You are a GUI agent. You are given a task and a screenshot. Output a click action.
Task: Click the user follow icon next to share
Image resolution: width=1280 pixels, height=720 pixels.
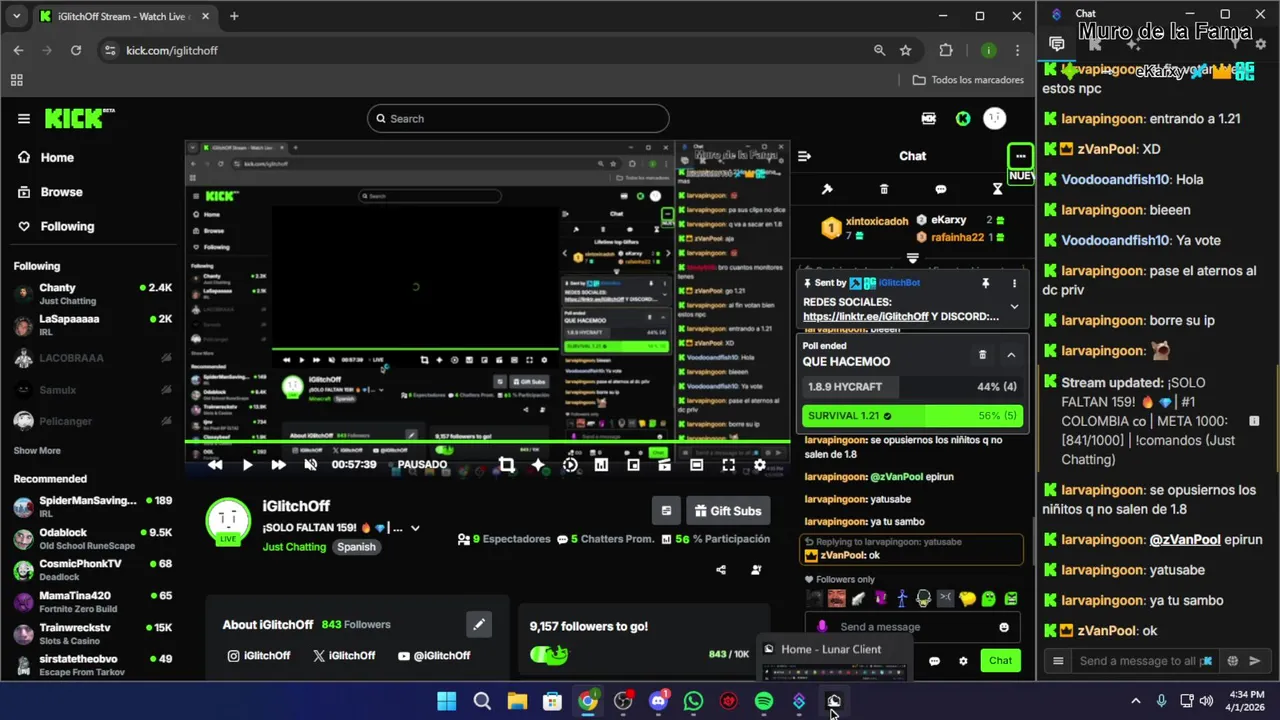pyautogui.click(x=756, y=570)
